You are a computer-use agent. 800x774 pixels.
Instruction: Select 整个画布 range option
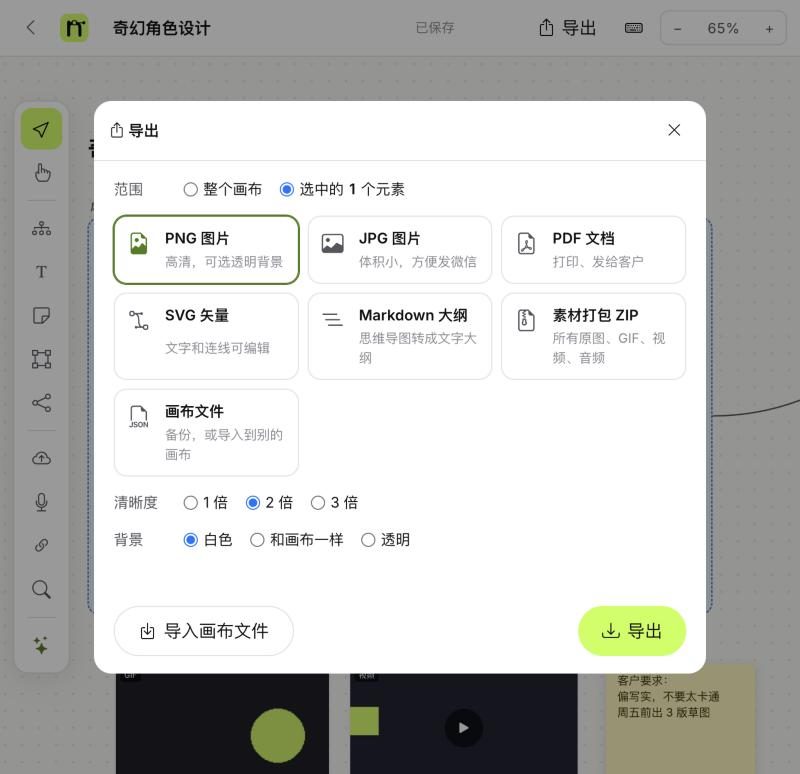pyautogui.click(x=222, y=189)
